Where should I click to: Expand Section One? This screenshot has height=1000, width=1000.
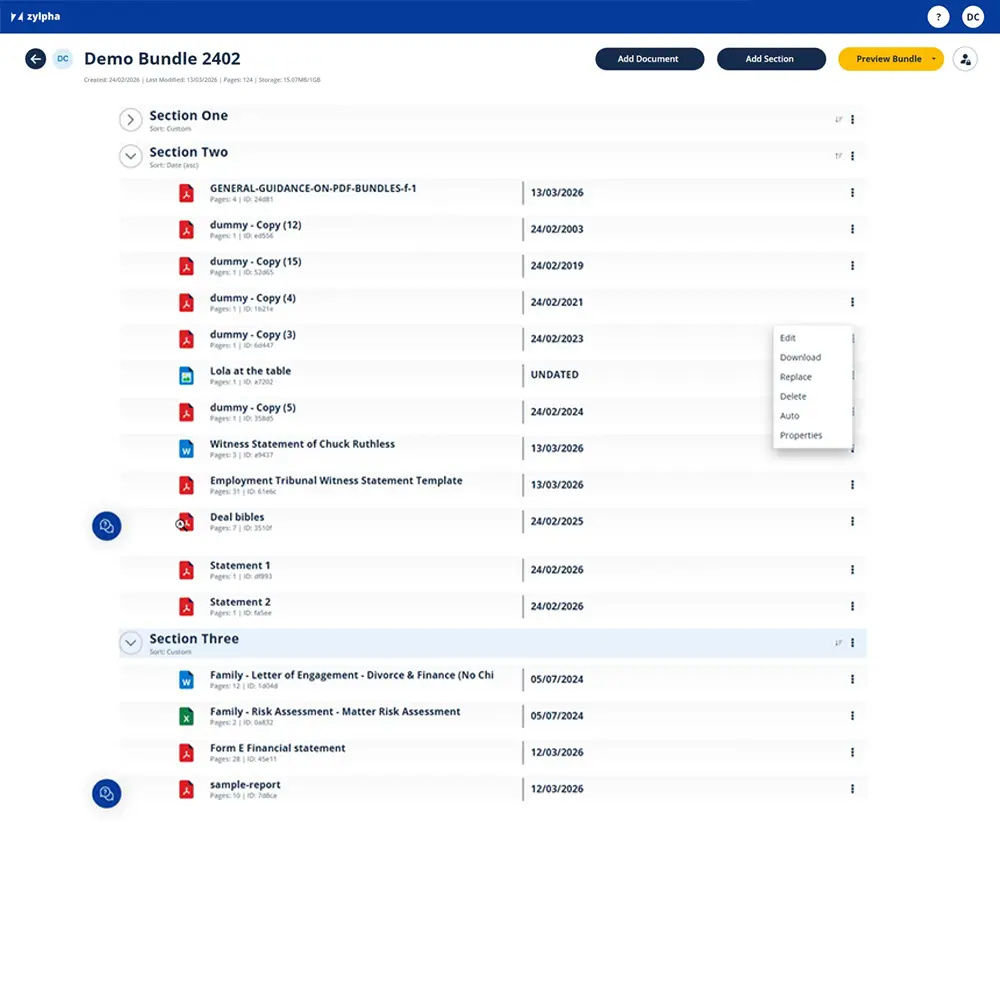coord(130,119)
